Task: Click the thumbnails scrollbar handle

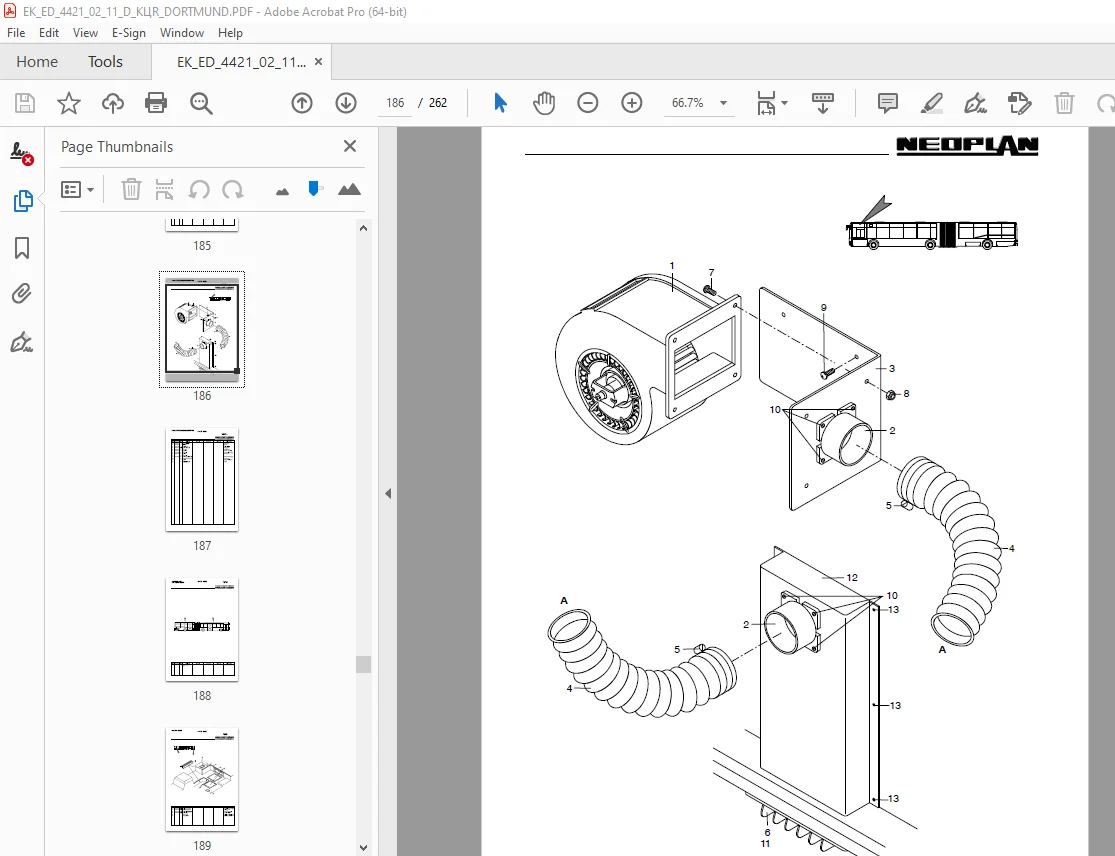Action: pyautogui.click(x=363, y=664)
